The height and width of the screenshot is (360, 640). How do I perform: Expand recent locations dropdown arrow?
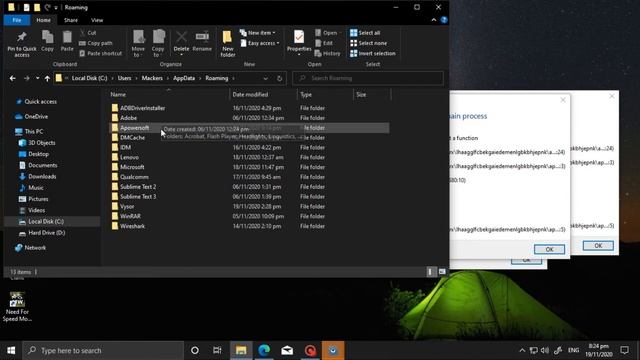(x=37, y=78)
